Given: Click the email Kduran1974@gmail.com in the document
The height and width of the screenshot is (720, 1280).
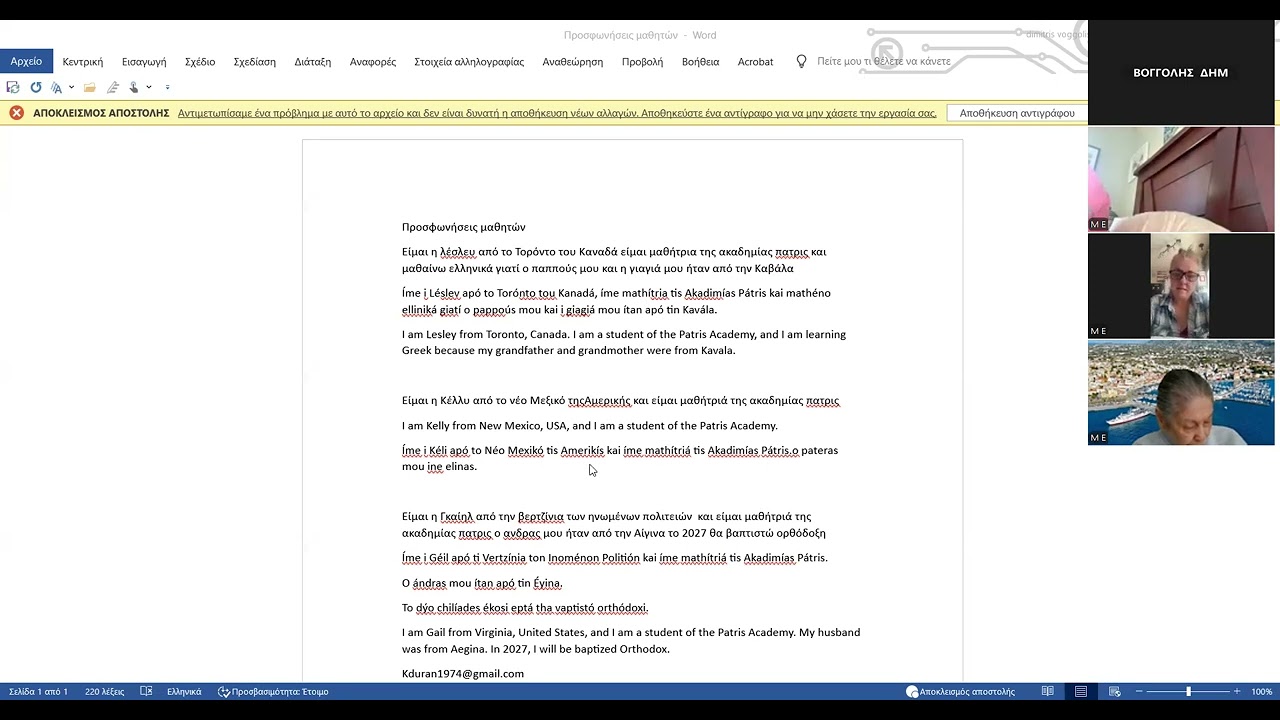Looking at the screenshot, I should coord(463,674).
